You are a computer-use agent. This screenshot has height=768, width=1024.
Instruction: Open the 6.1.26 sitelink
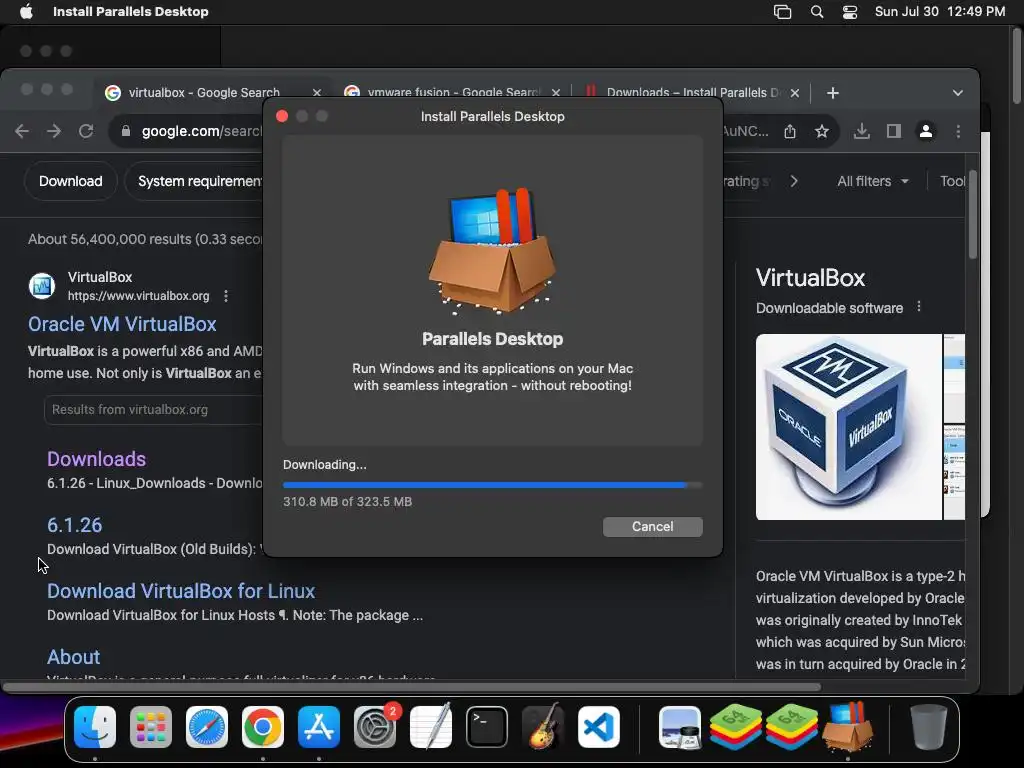[74, 525]
